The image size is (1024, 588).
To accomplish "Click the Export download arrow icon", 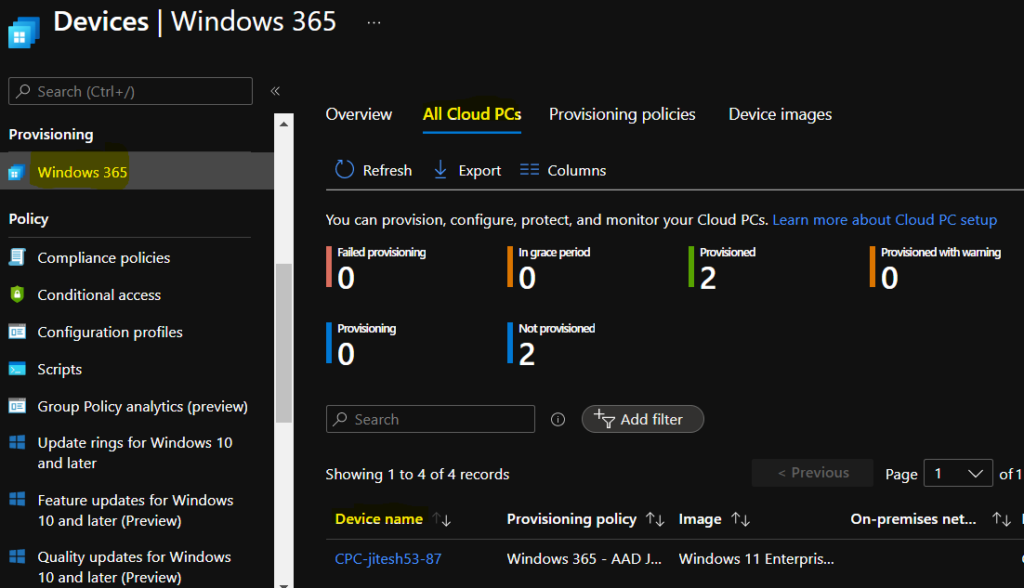I will [440, 170].
